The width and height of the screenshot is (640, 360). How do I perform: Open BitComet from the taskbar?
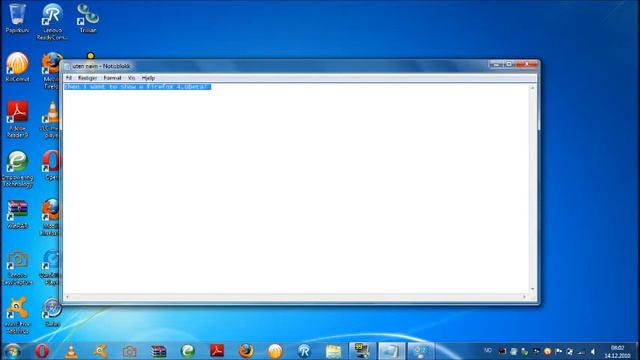click(x=276, y=351)
